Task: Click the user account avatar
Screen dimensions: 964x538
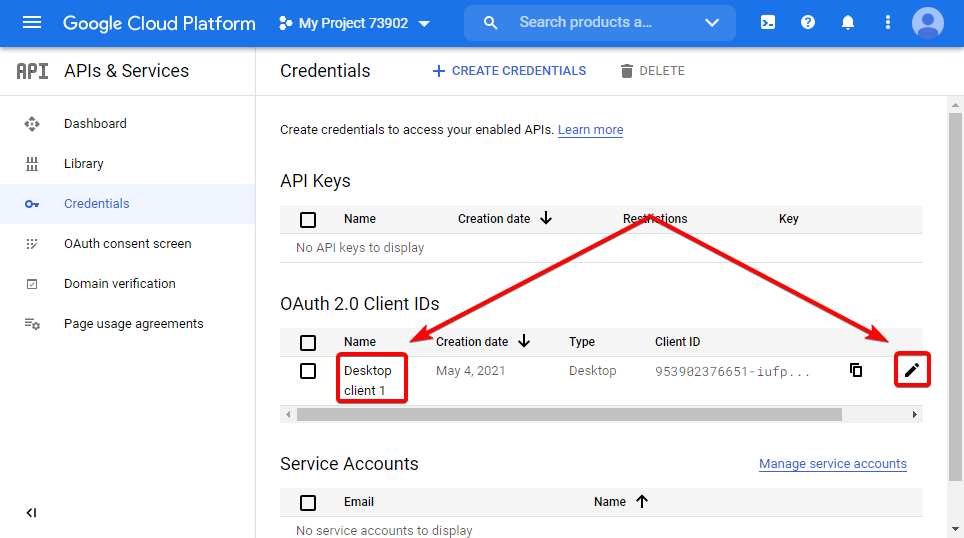Action: 928,23
